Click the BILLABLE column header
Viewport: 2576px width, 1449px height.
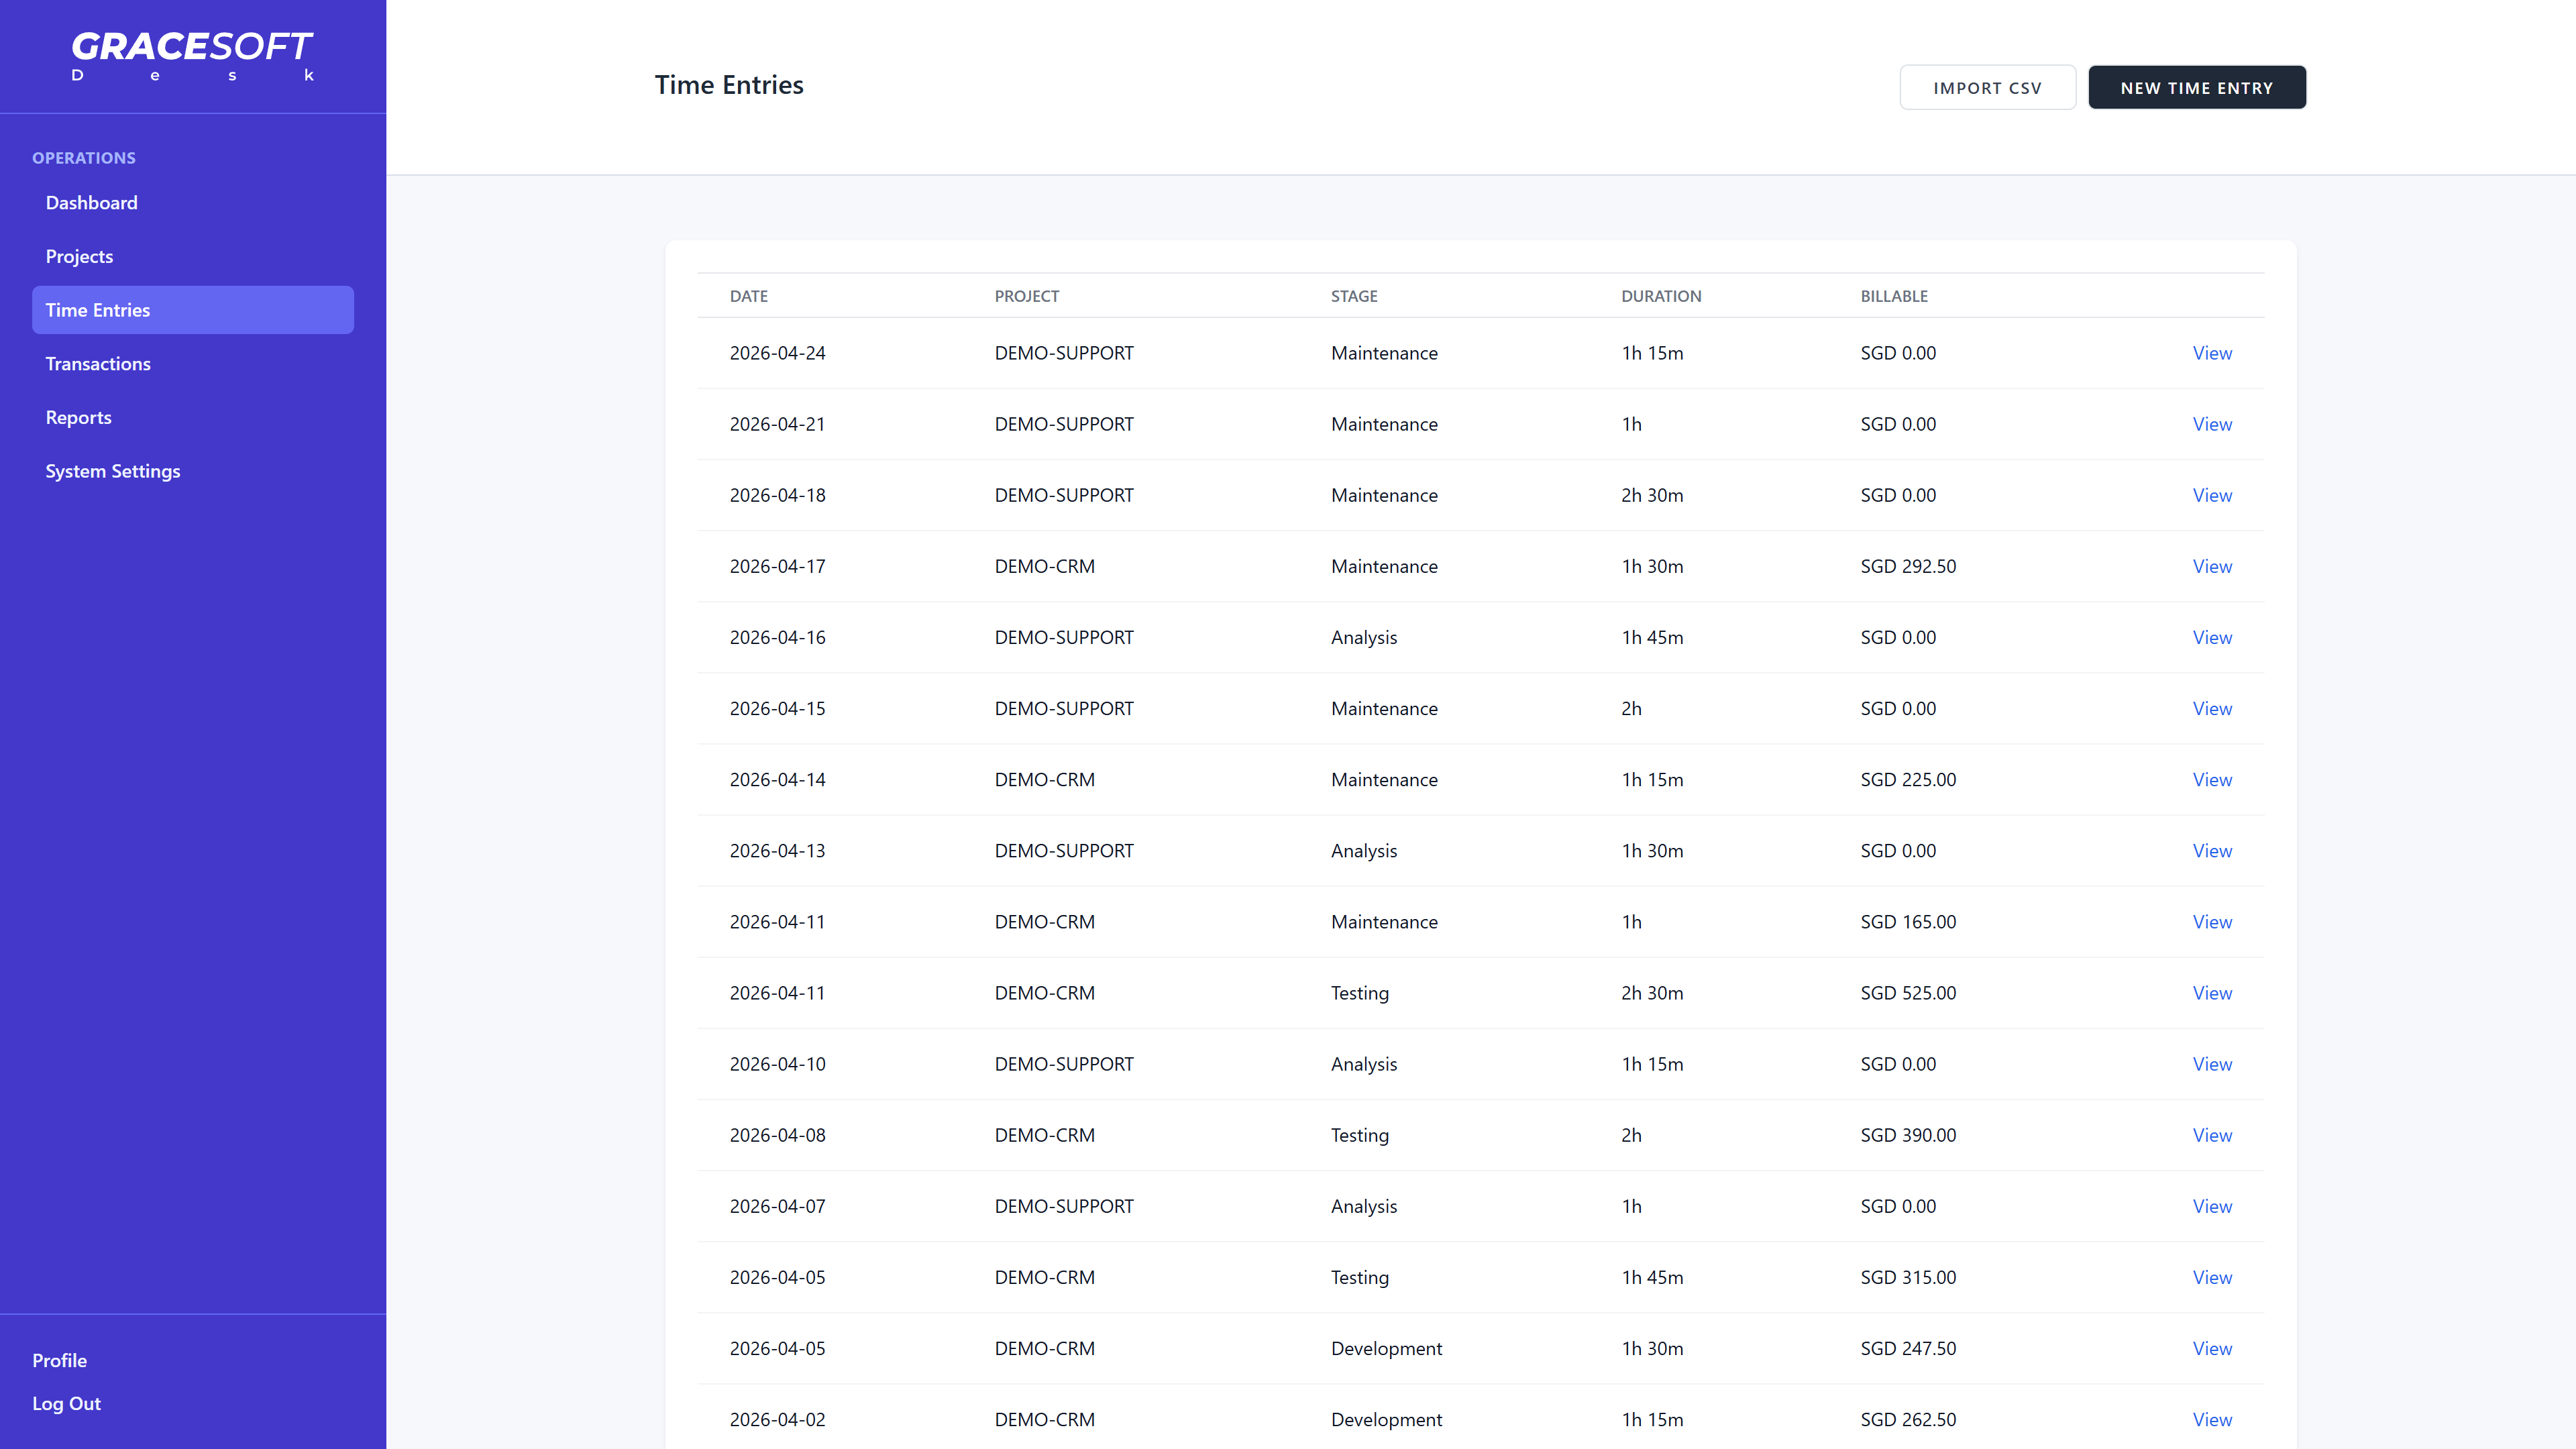tap(1894, 296)
